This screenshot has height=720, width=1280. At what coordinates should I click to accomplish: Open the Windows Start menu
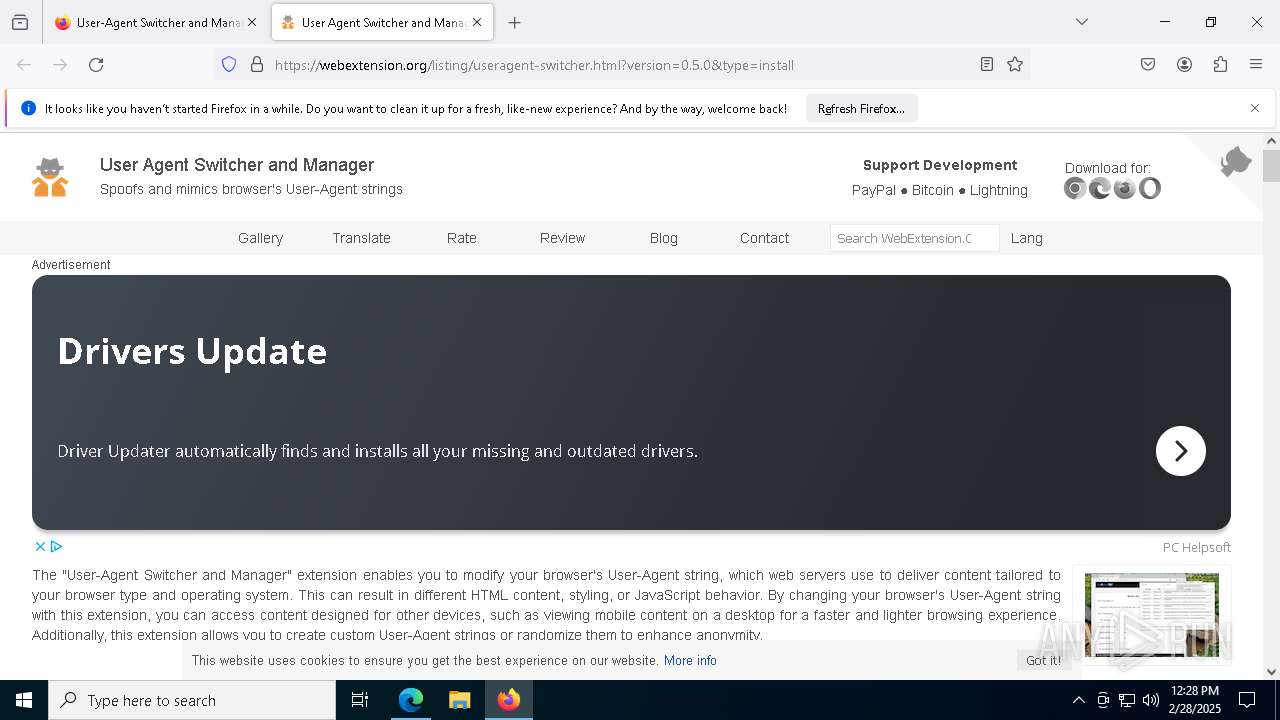[x=24, y=700]
